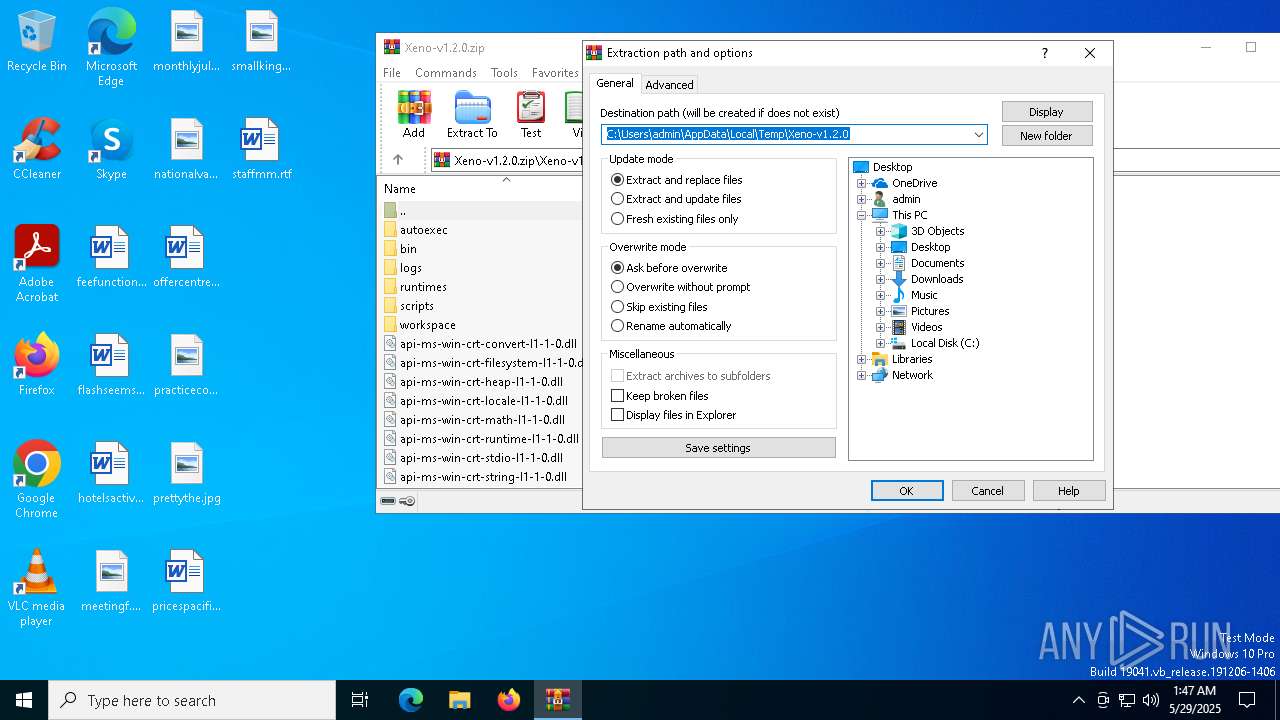Select Fresh existing files only option

pos(674,219)
